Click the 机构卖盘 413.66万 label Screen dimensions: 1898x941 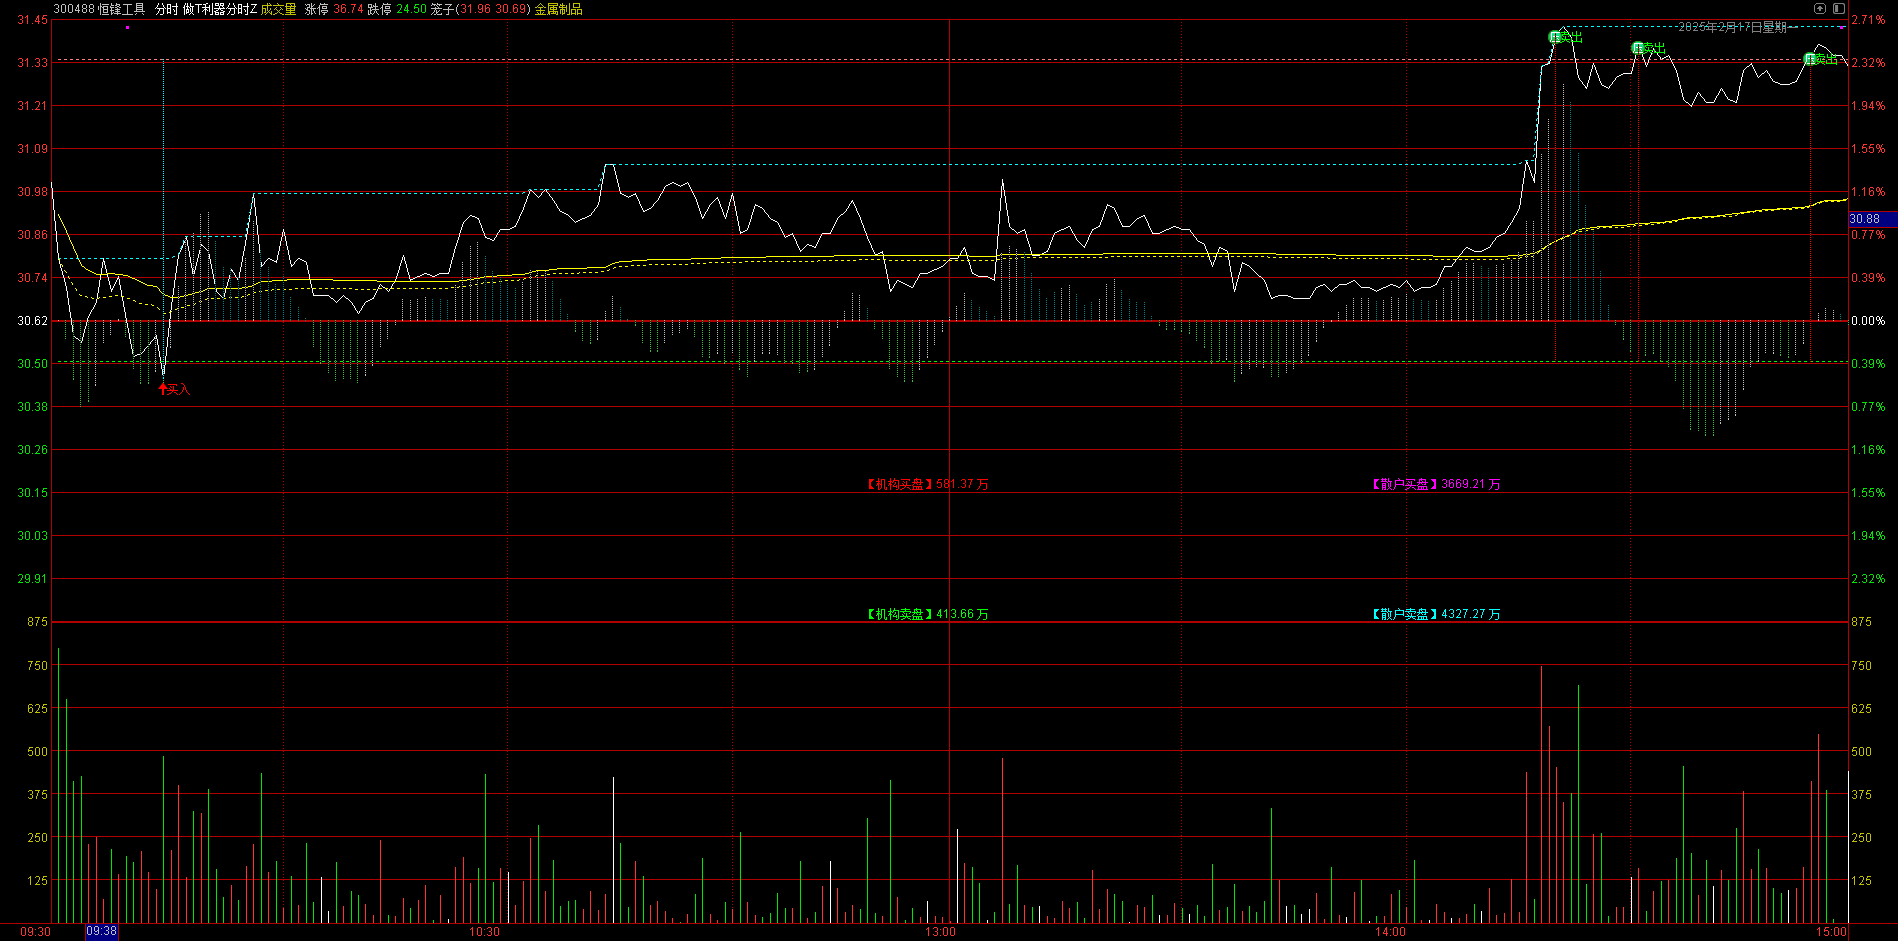pyautogui.click(x=928, y=614)
